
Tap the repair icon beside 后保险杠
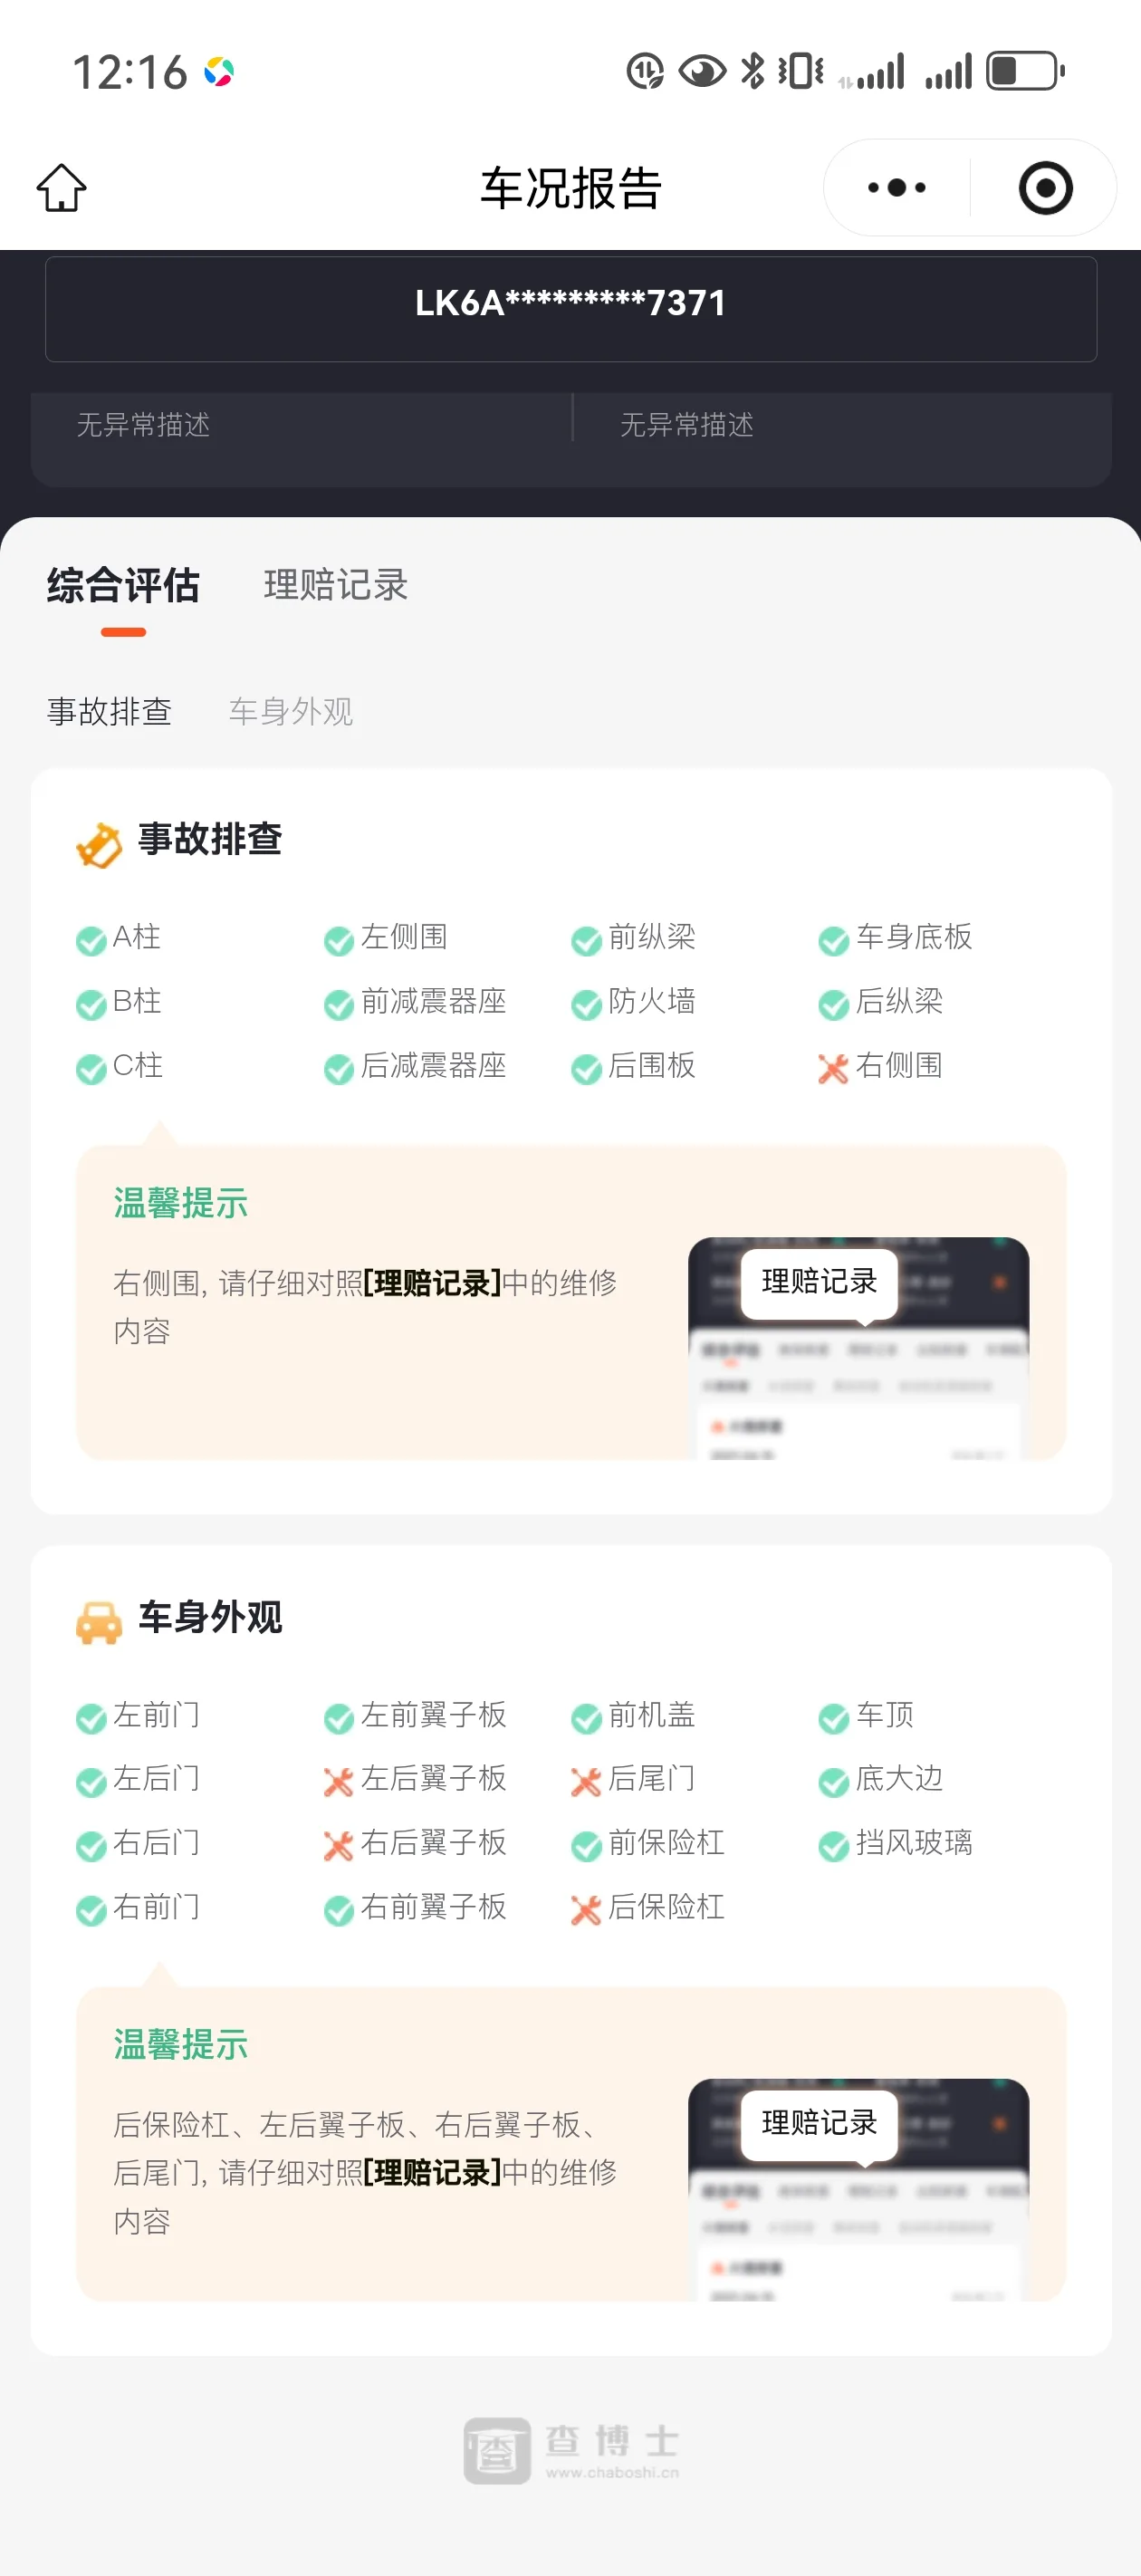click(586, 1910)
